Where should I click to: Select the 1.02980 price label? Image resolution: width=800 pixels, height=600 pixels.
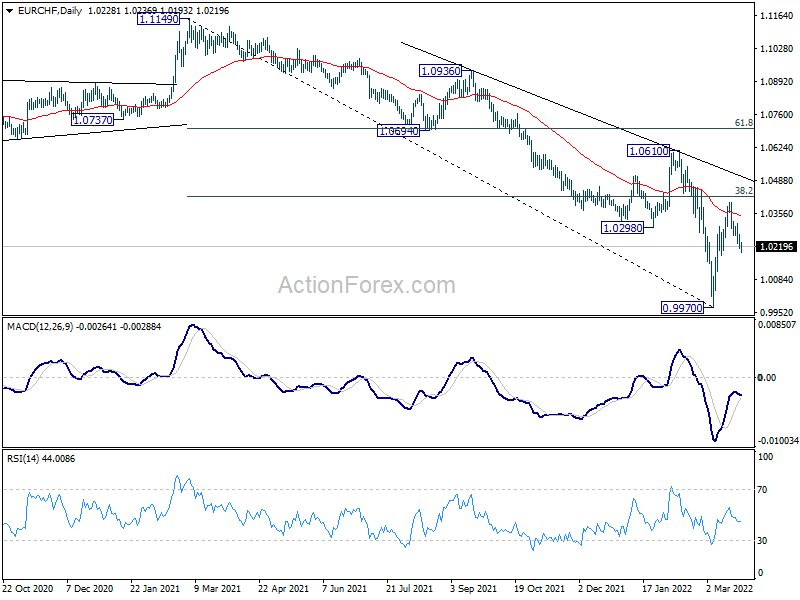click(622, 228)
